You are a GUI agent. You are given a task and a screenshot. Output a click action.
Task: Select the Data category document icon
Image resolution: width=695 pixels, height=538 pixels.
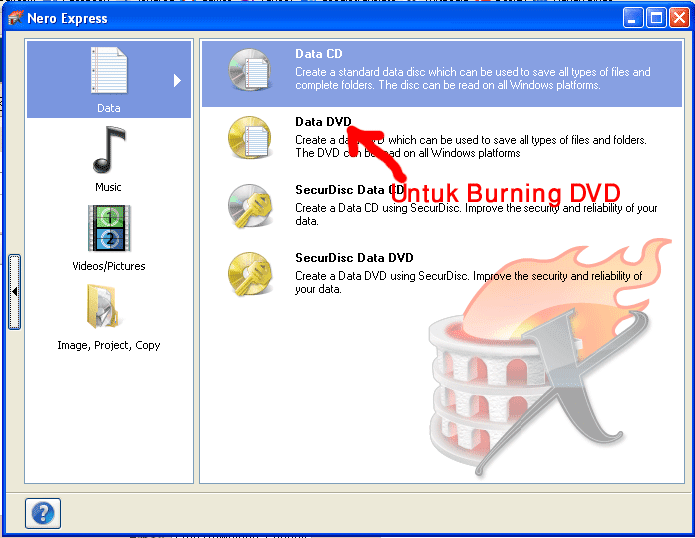point(109,70)
